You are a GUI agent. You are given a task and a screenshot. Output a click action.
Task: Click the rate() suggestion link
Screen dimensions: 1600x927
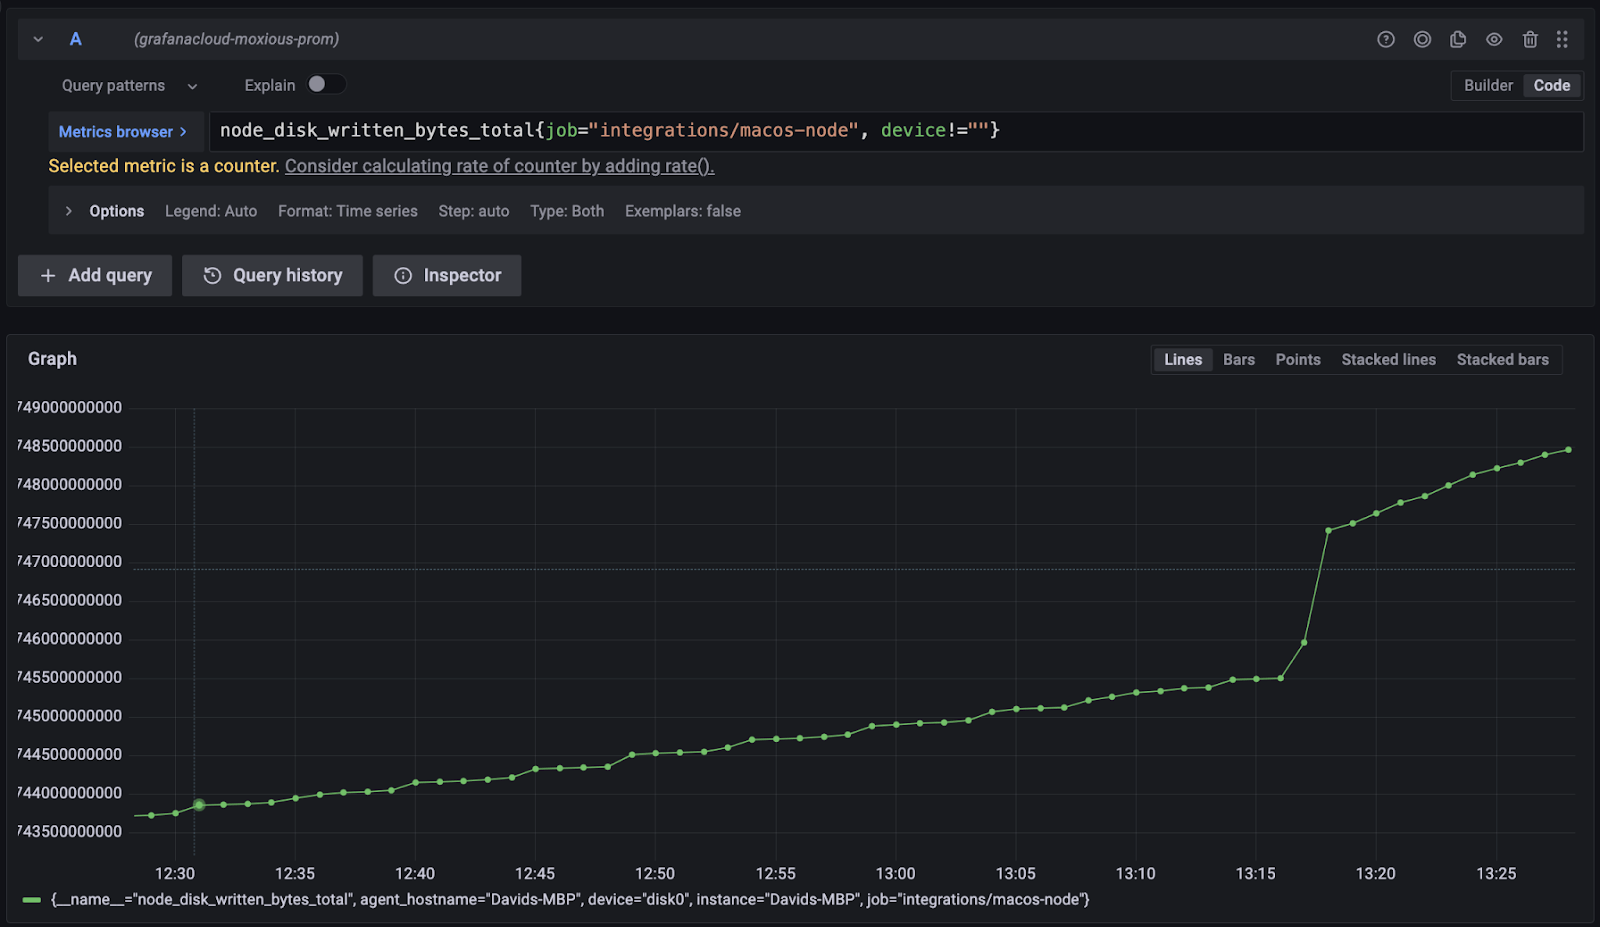(499, 166)
